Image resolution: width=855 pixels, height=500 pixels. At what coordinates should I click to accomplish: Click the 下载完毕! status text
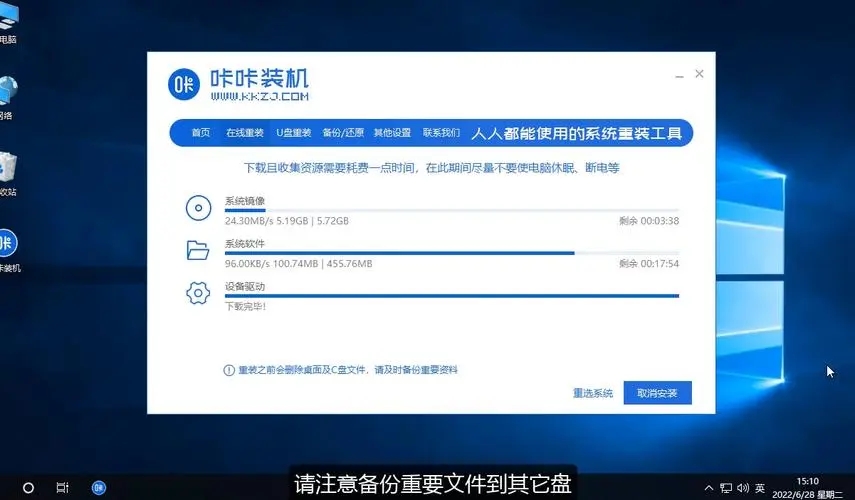click(245, 306)
